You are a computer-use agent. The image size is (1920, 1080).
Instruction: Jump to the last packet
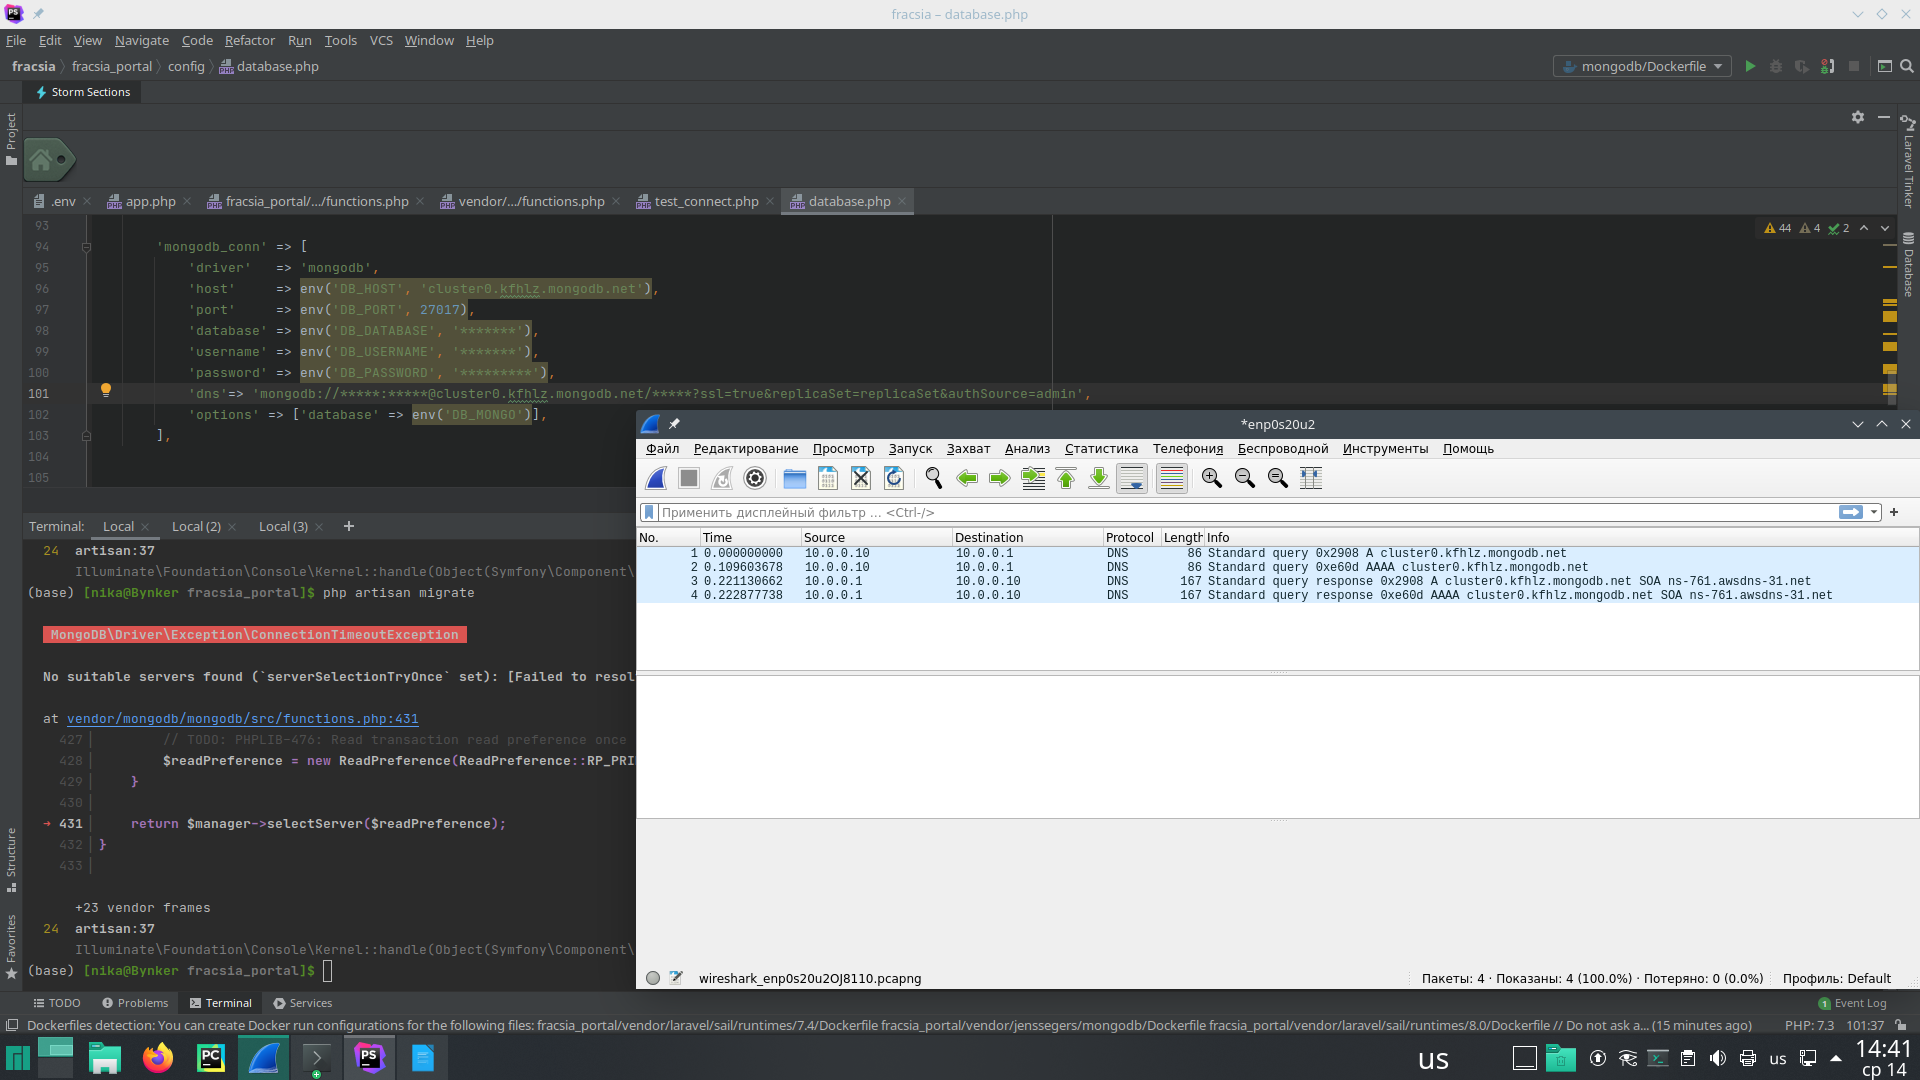1099,479
